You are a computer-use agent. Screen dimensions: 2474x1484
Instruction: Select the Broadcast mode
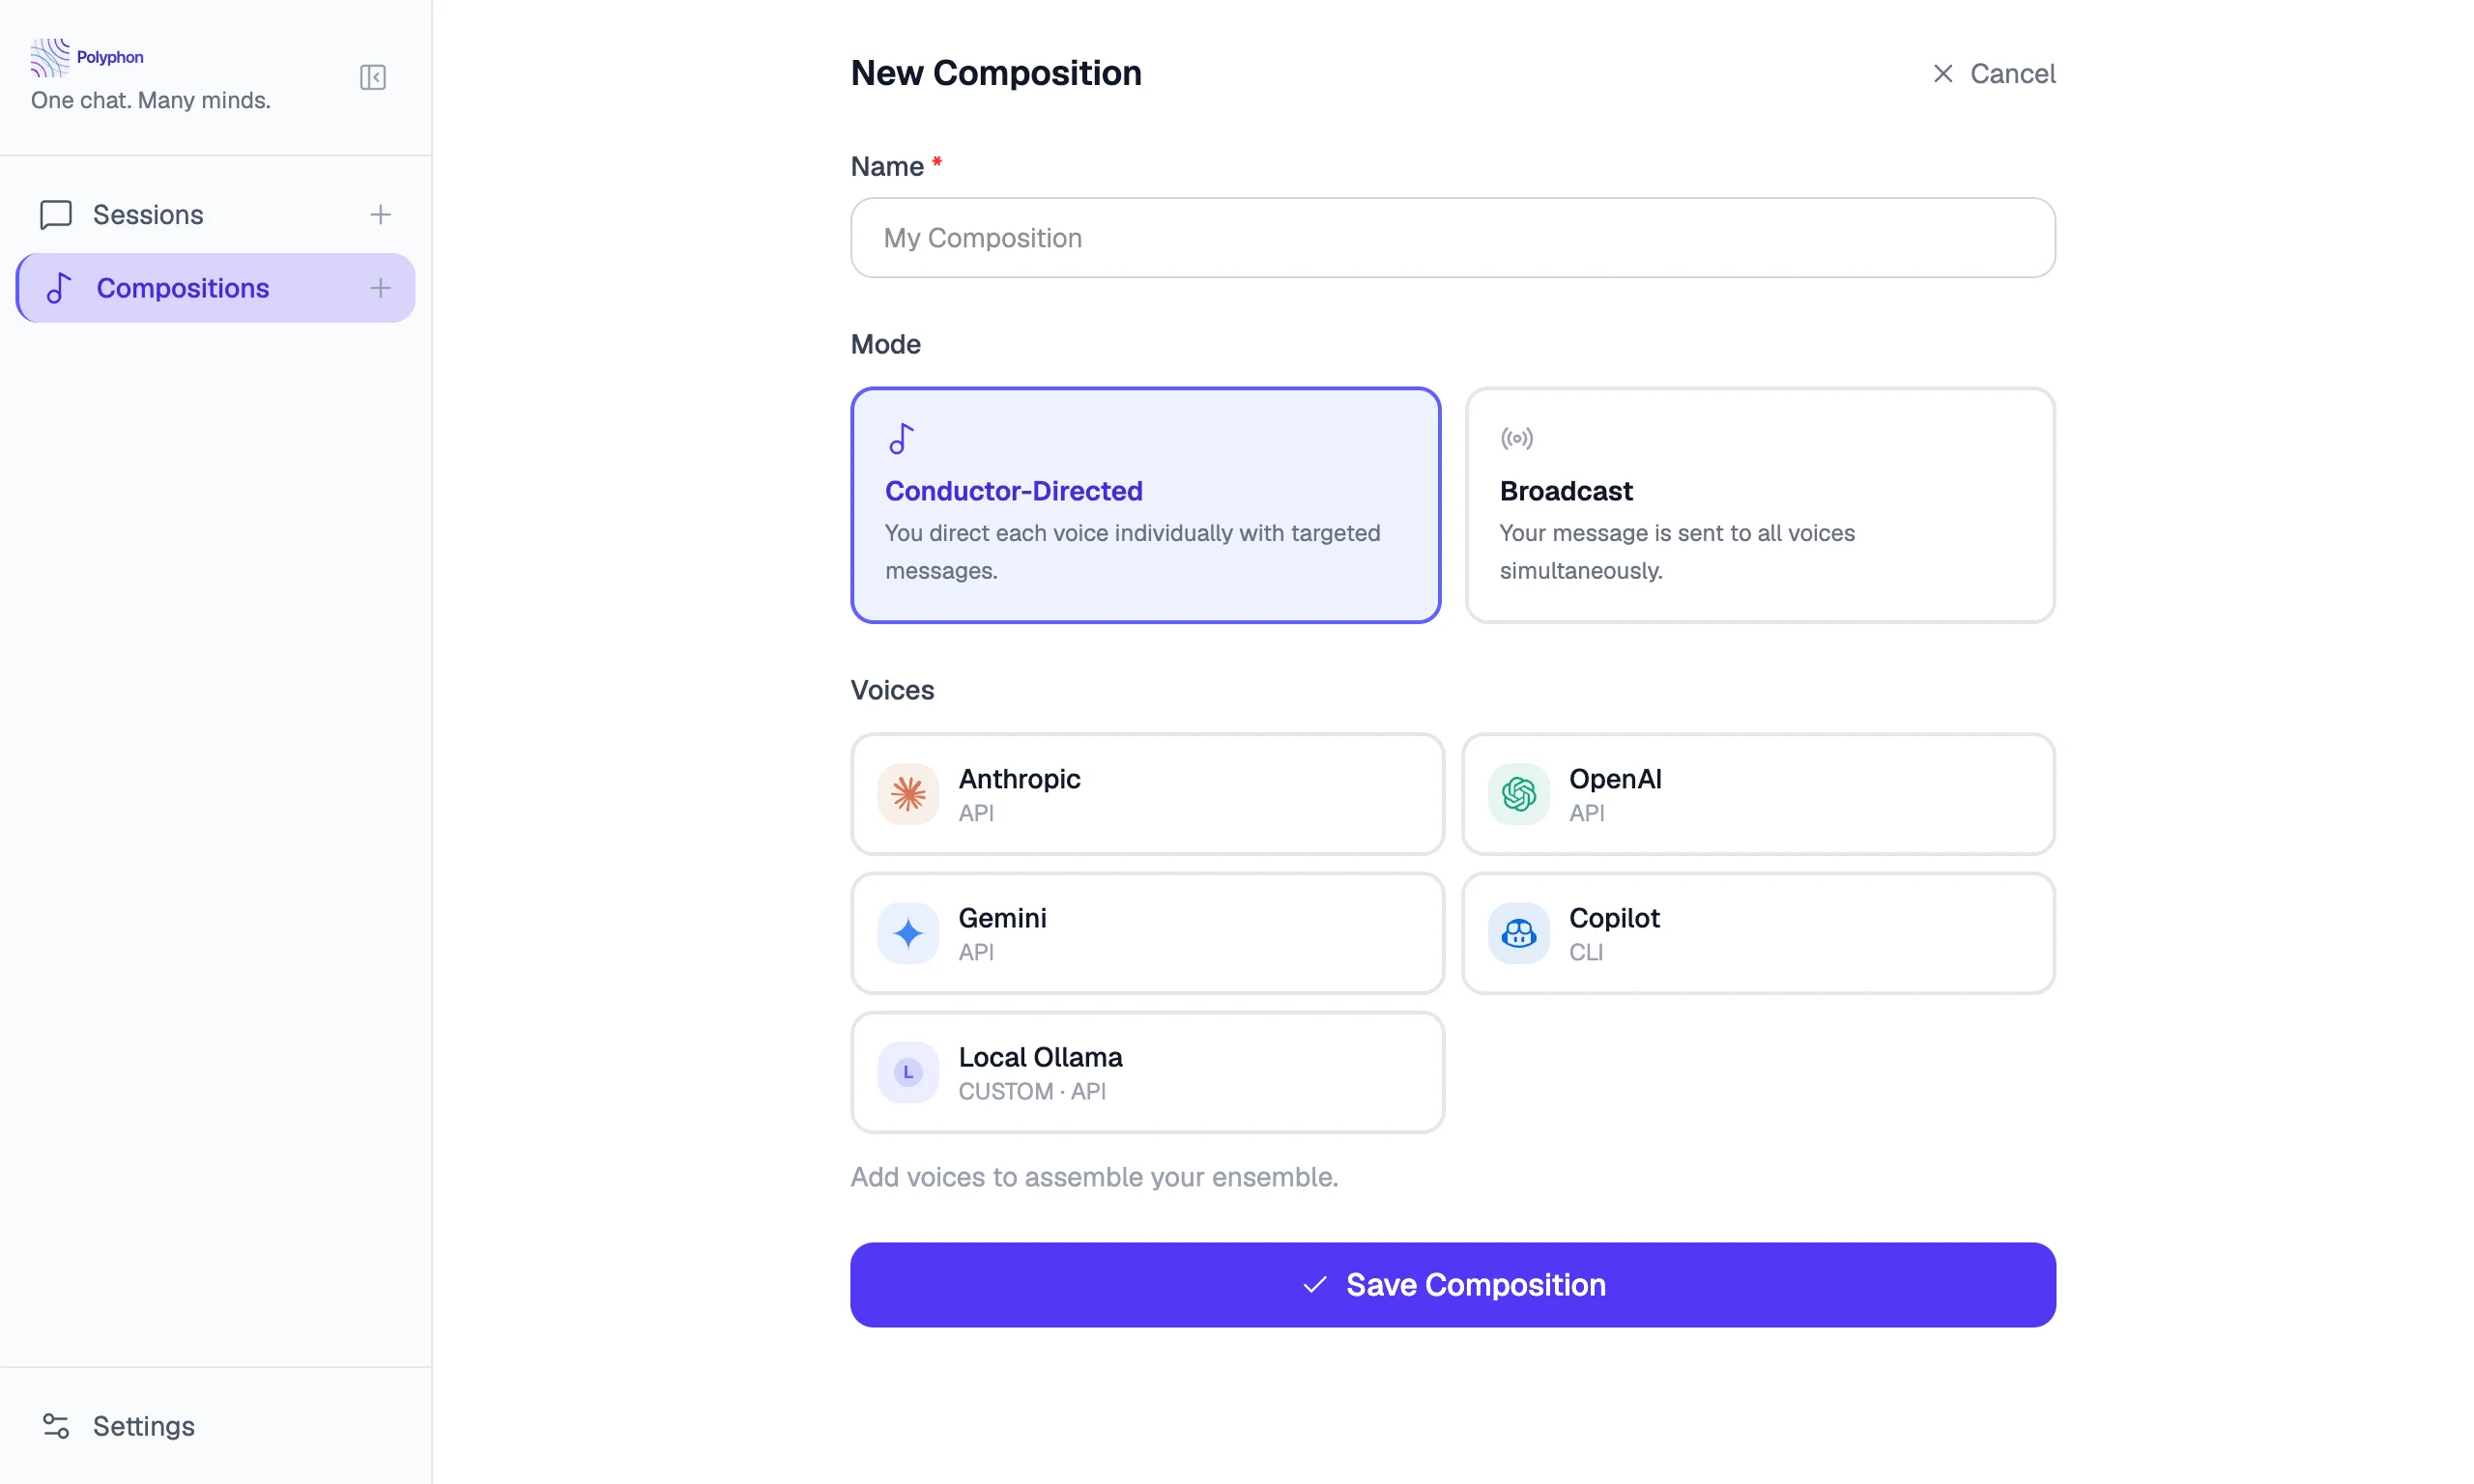[1758, 506]
